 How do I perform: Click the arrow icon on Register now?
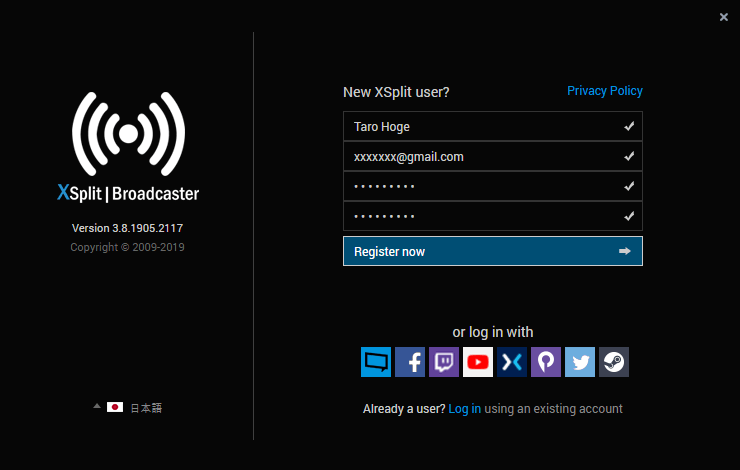point(624,251)
